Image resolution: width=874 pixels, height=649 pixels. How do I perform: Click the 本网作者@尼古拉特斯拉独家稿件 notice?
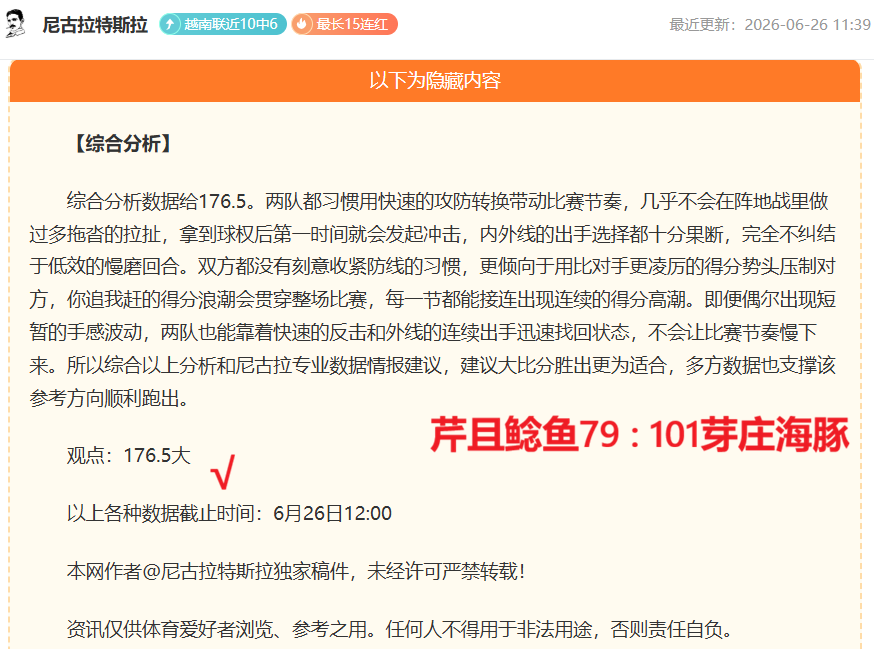[x=296, y=571]
